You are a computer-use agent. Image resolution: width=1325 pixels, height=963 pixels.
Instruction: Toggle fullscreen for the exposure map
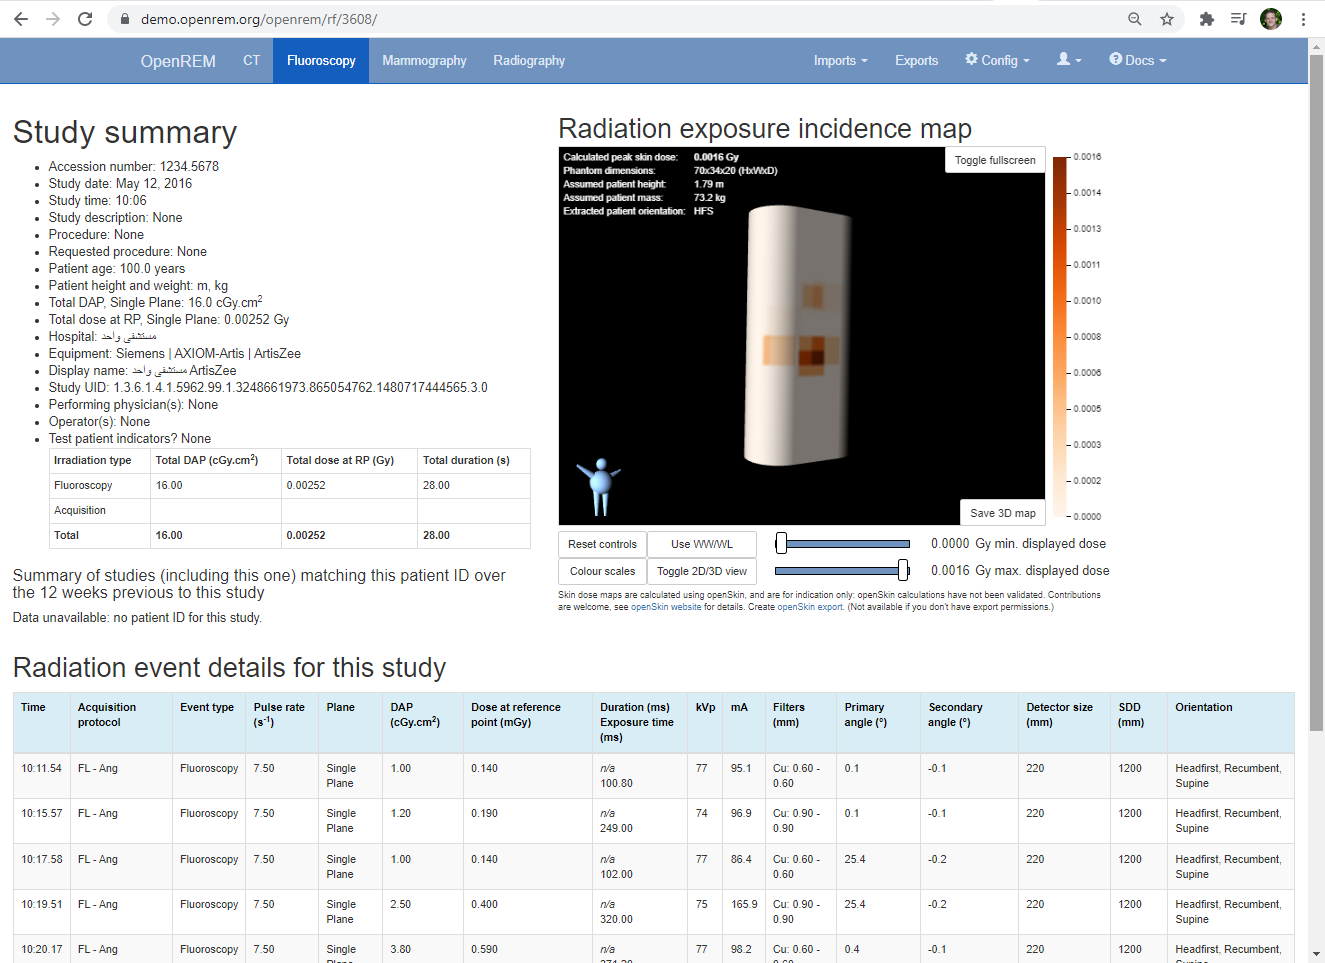pyautogui.click(x=994, y=160)
